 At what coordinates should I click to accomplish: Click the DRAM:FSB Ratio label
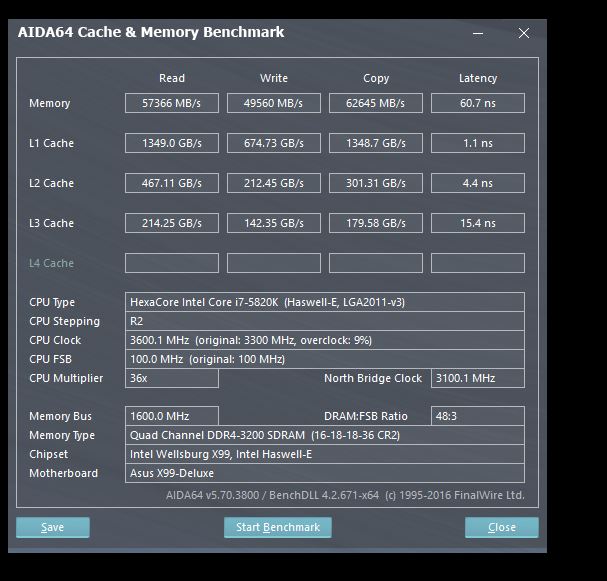[x=366, y=416]
